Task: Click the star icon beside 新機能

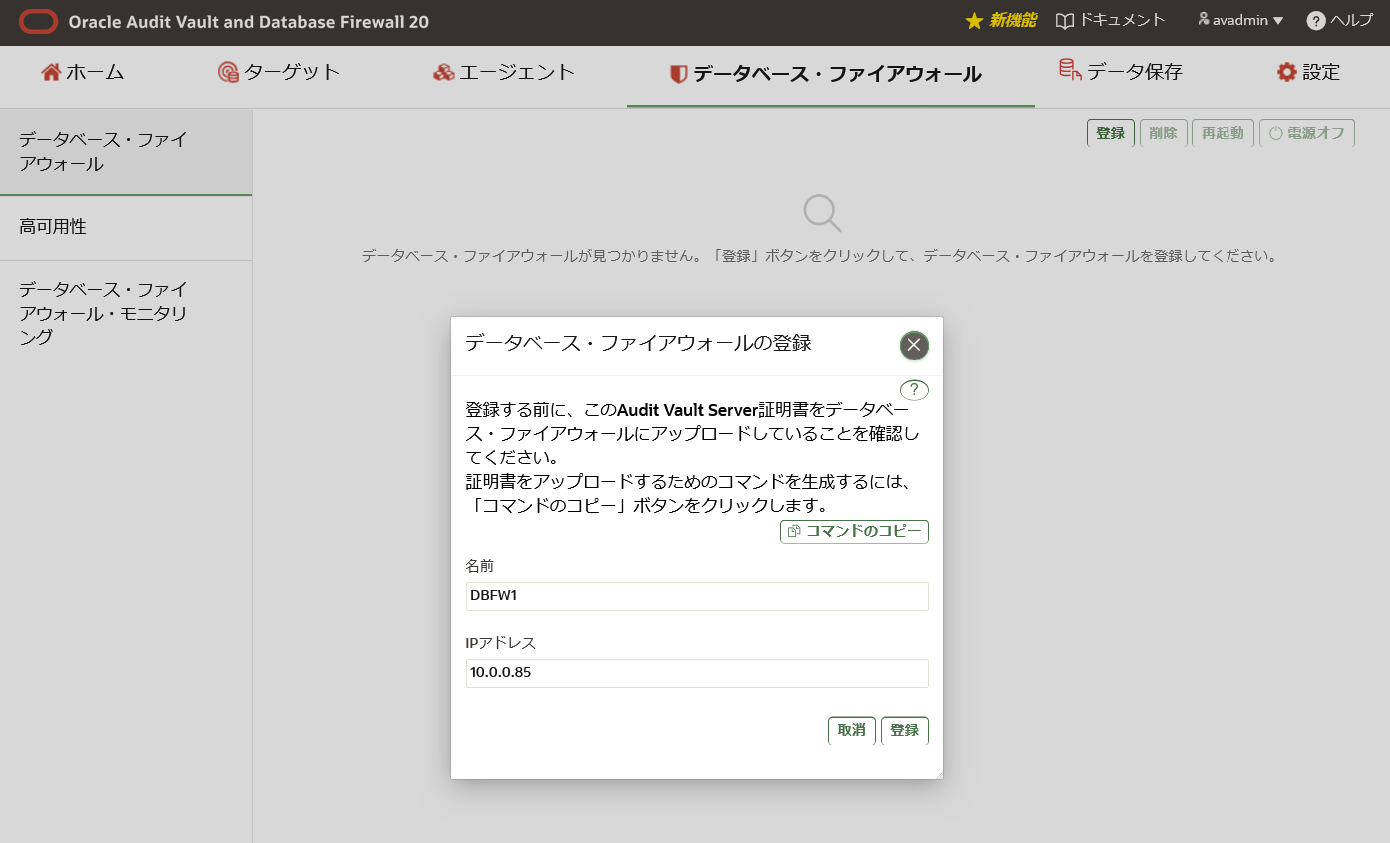Action: point(974,21)
